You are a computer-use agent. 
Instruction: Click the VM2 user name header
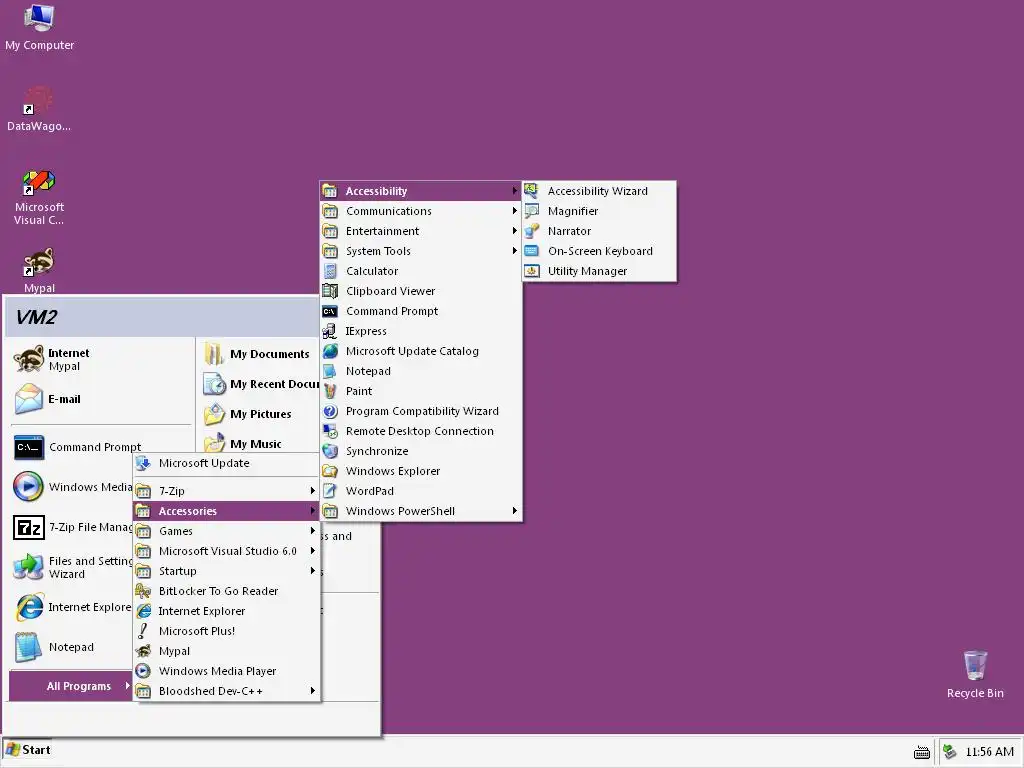(36, 317)
